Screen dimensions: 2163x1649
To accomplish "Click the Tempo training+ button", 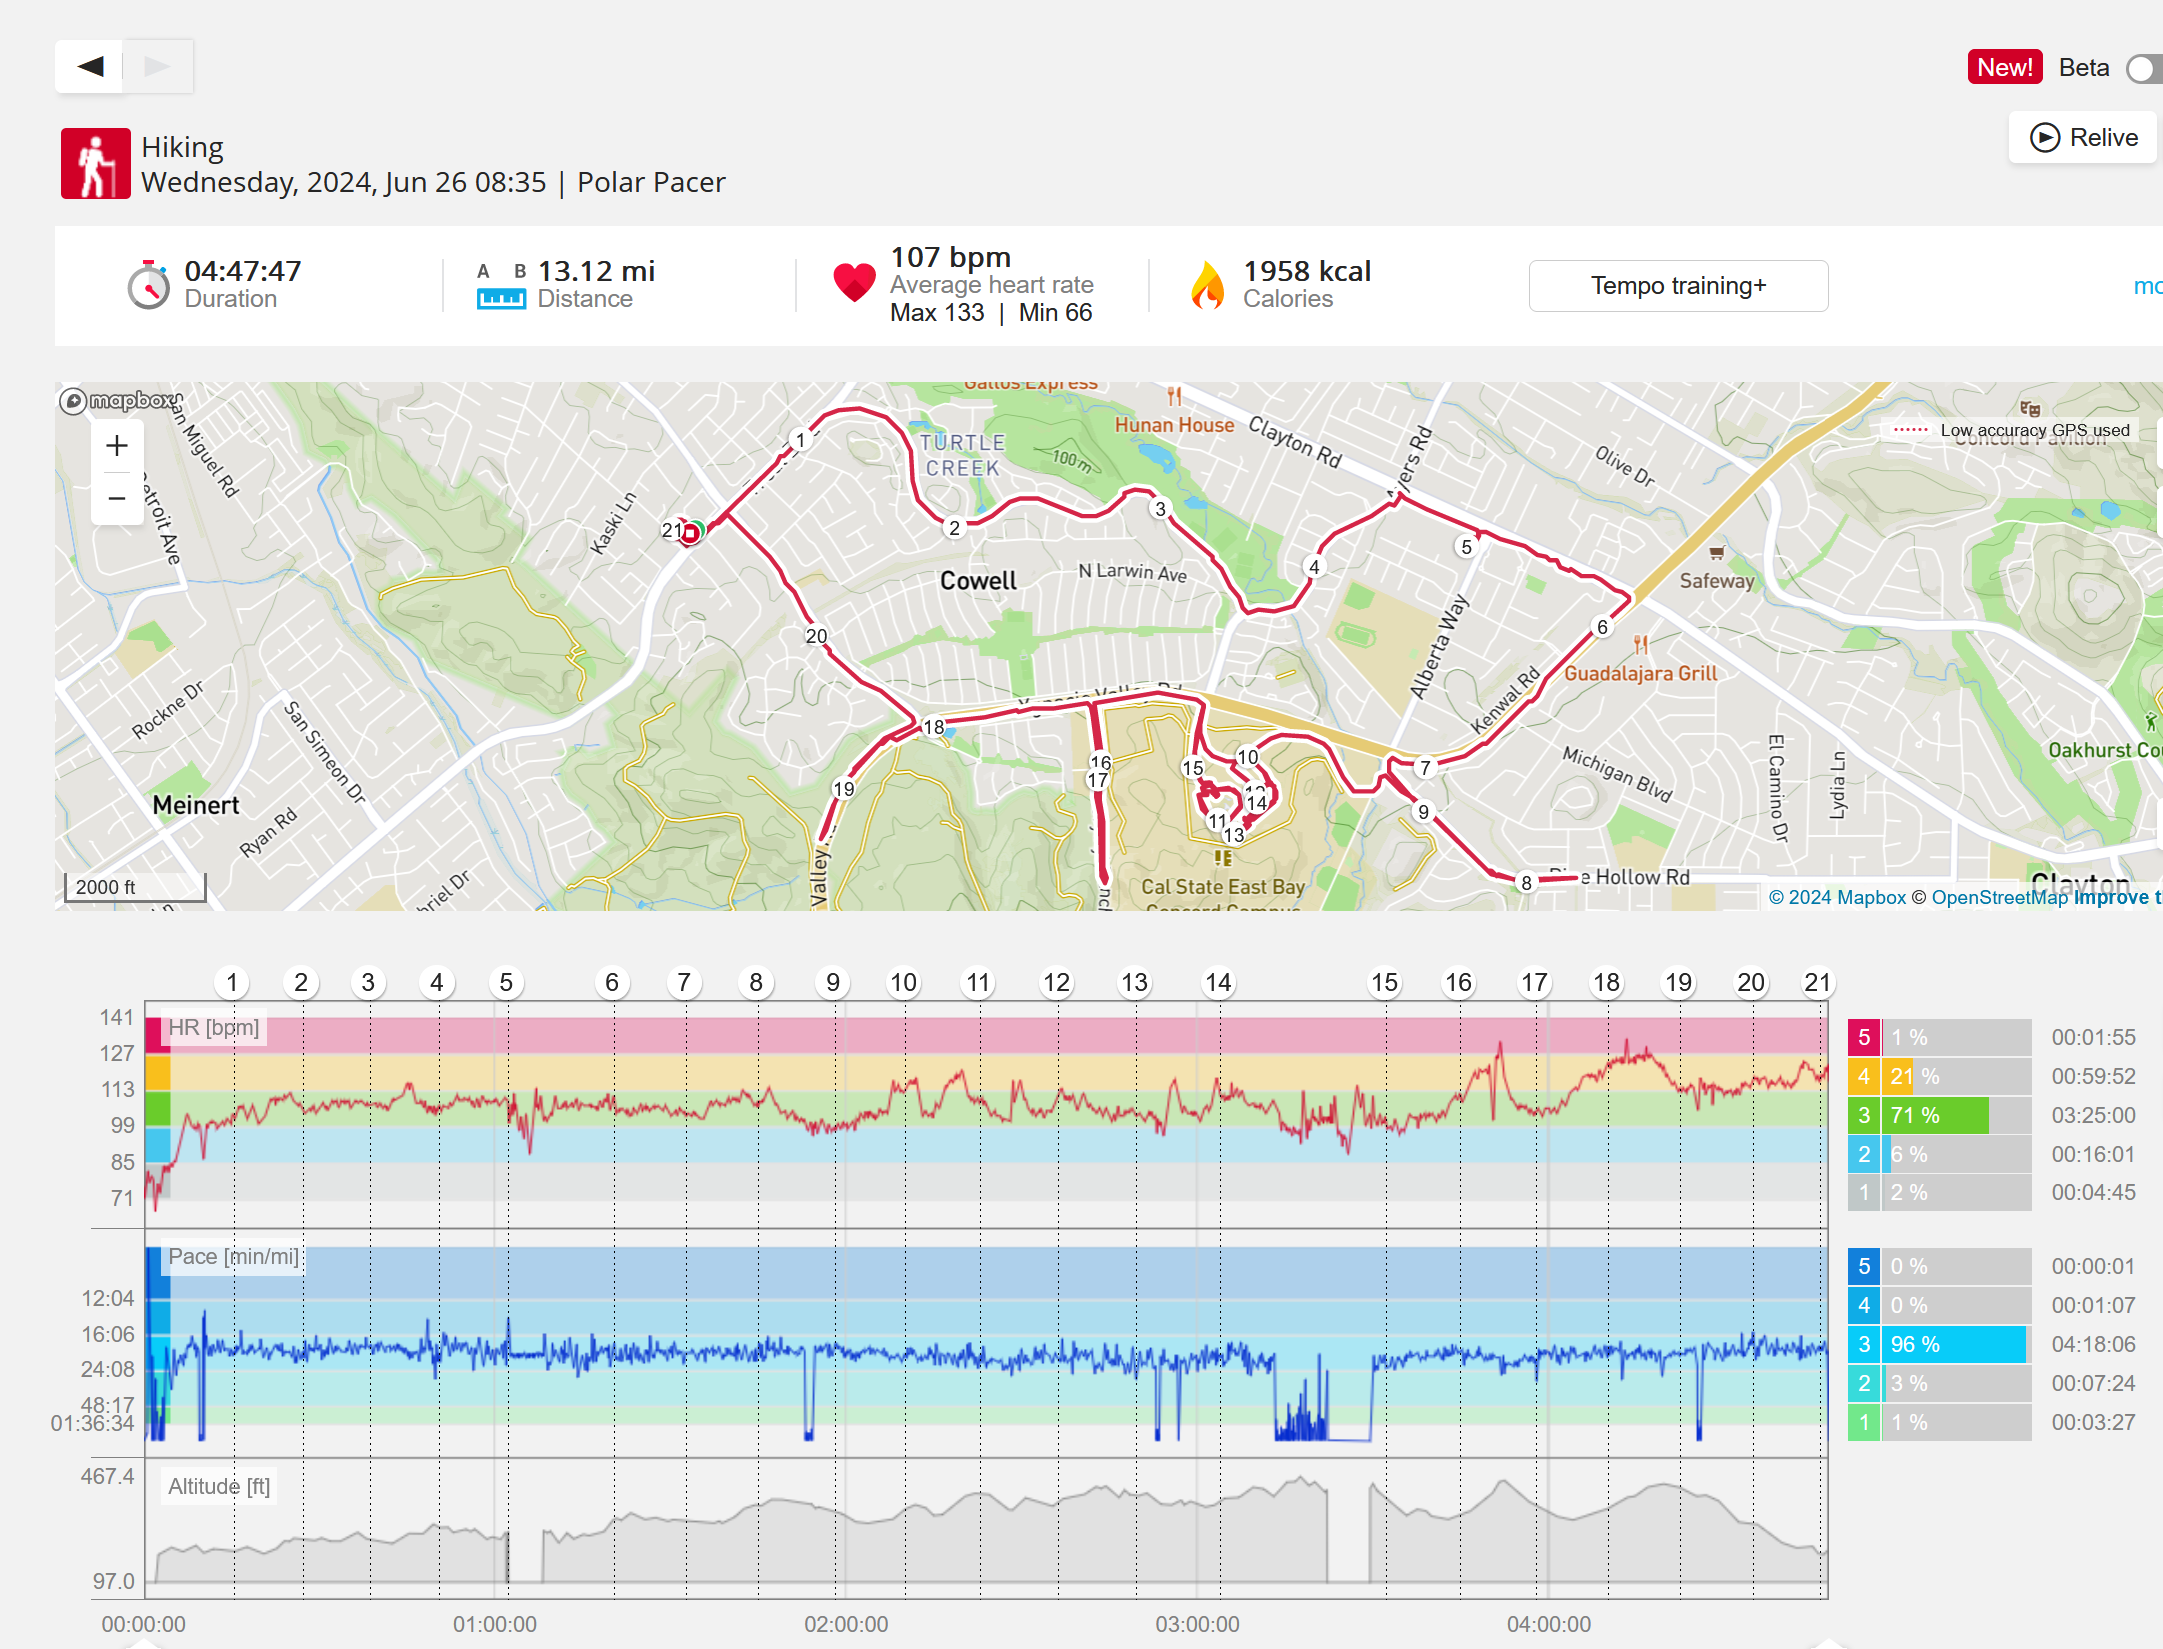I will (x=1678, y=286).
